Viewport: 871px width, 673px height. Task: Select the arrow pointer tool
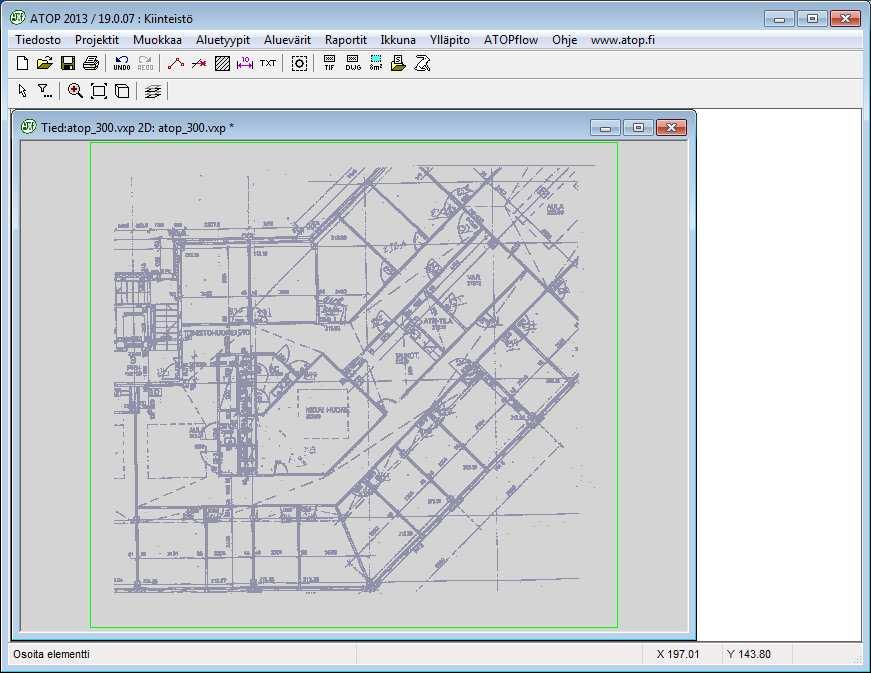[22, 91]
